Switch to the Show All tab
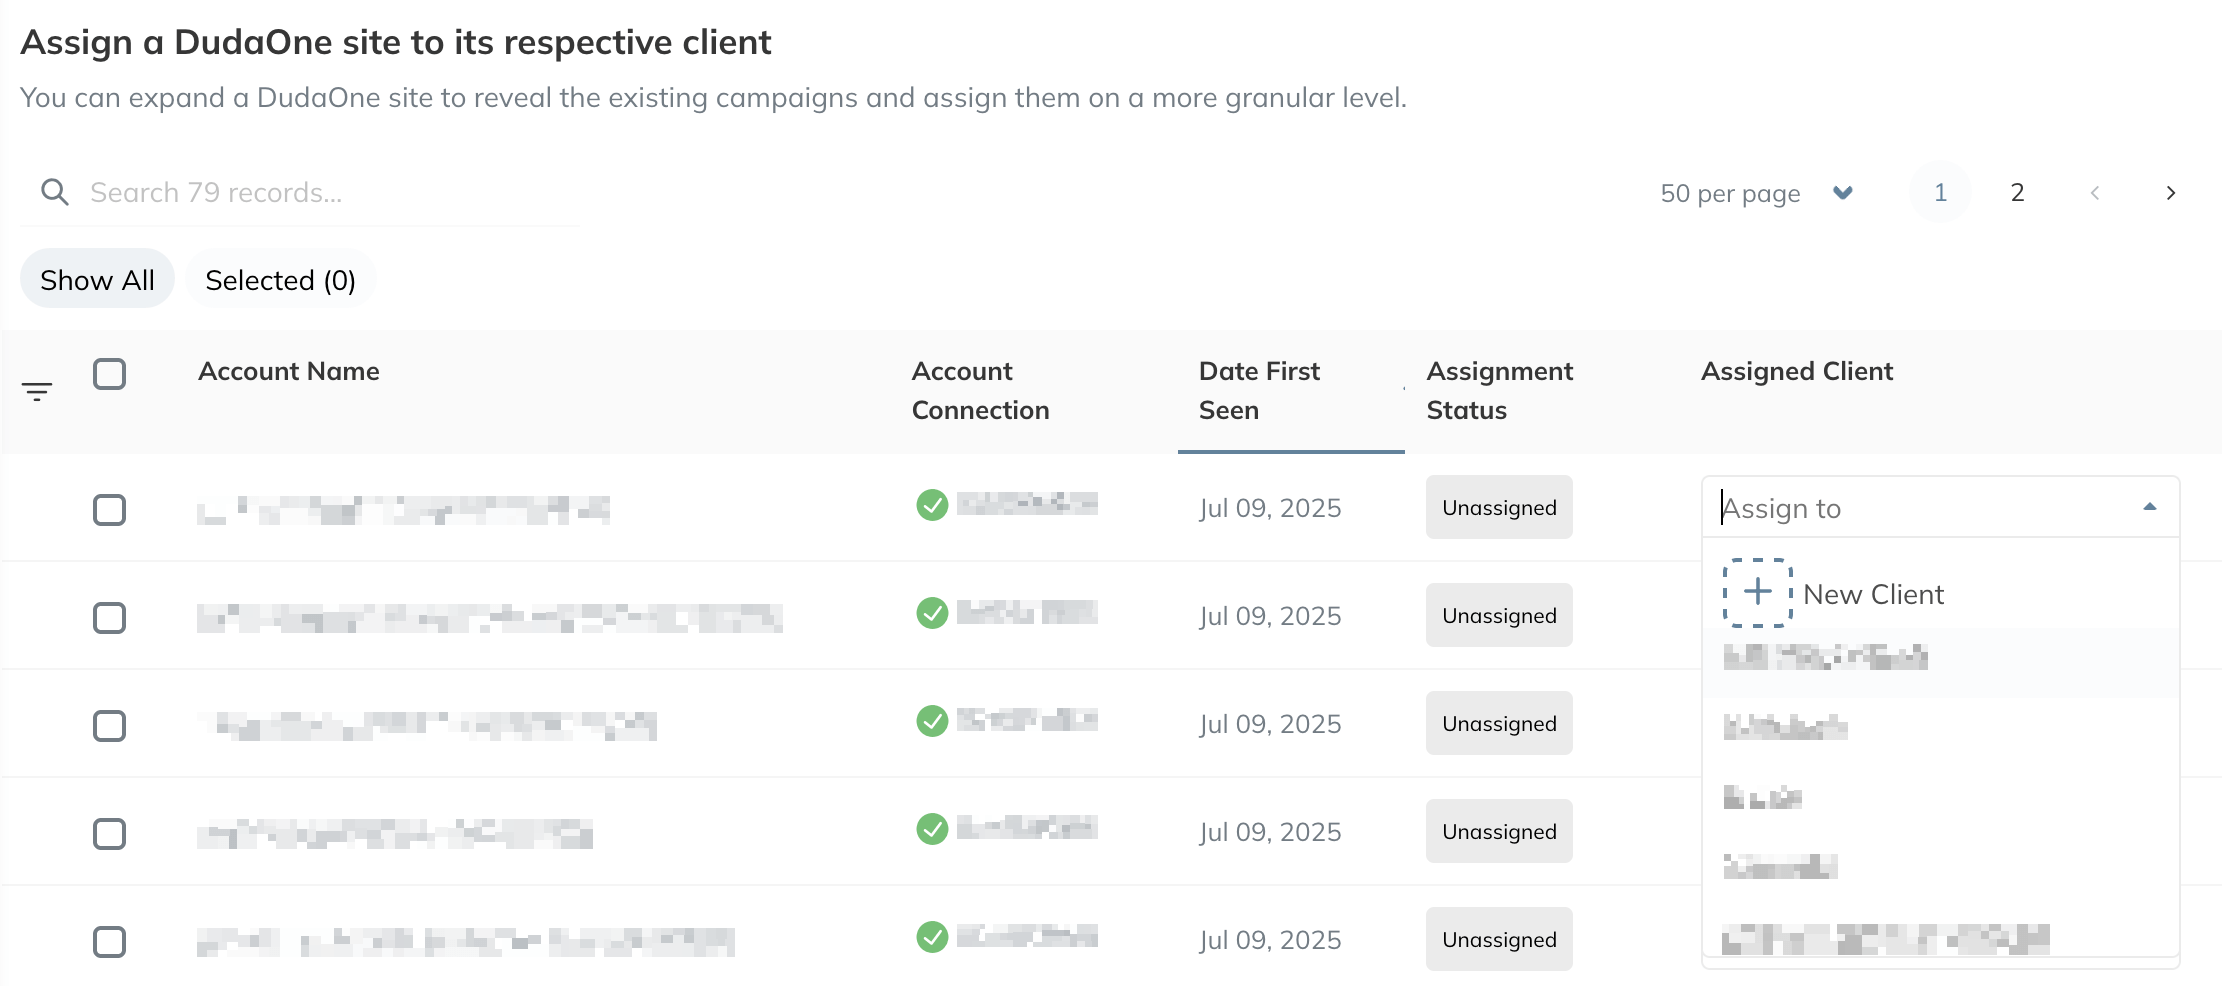Screen dimensions: 2234x986 (97, 280)
